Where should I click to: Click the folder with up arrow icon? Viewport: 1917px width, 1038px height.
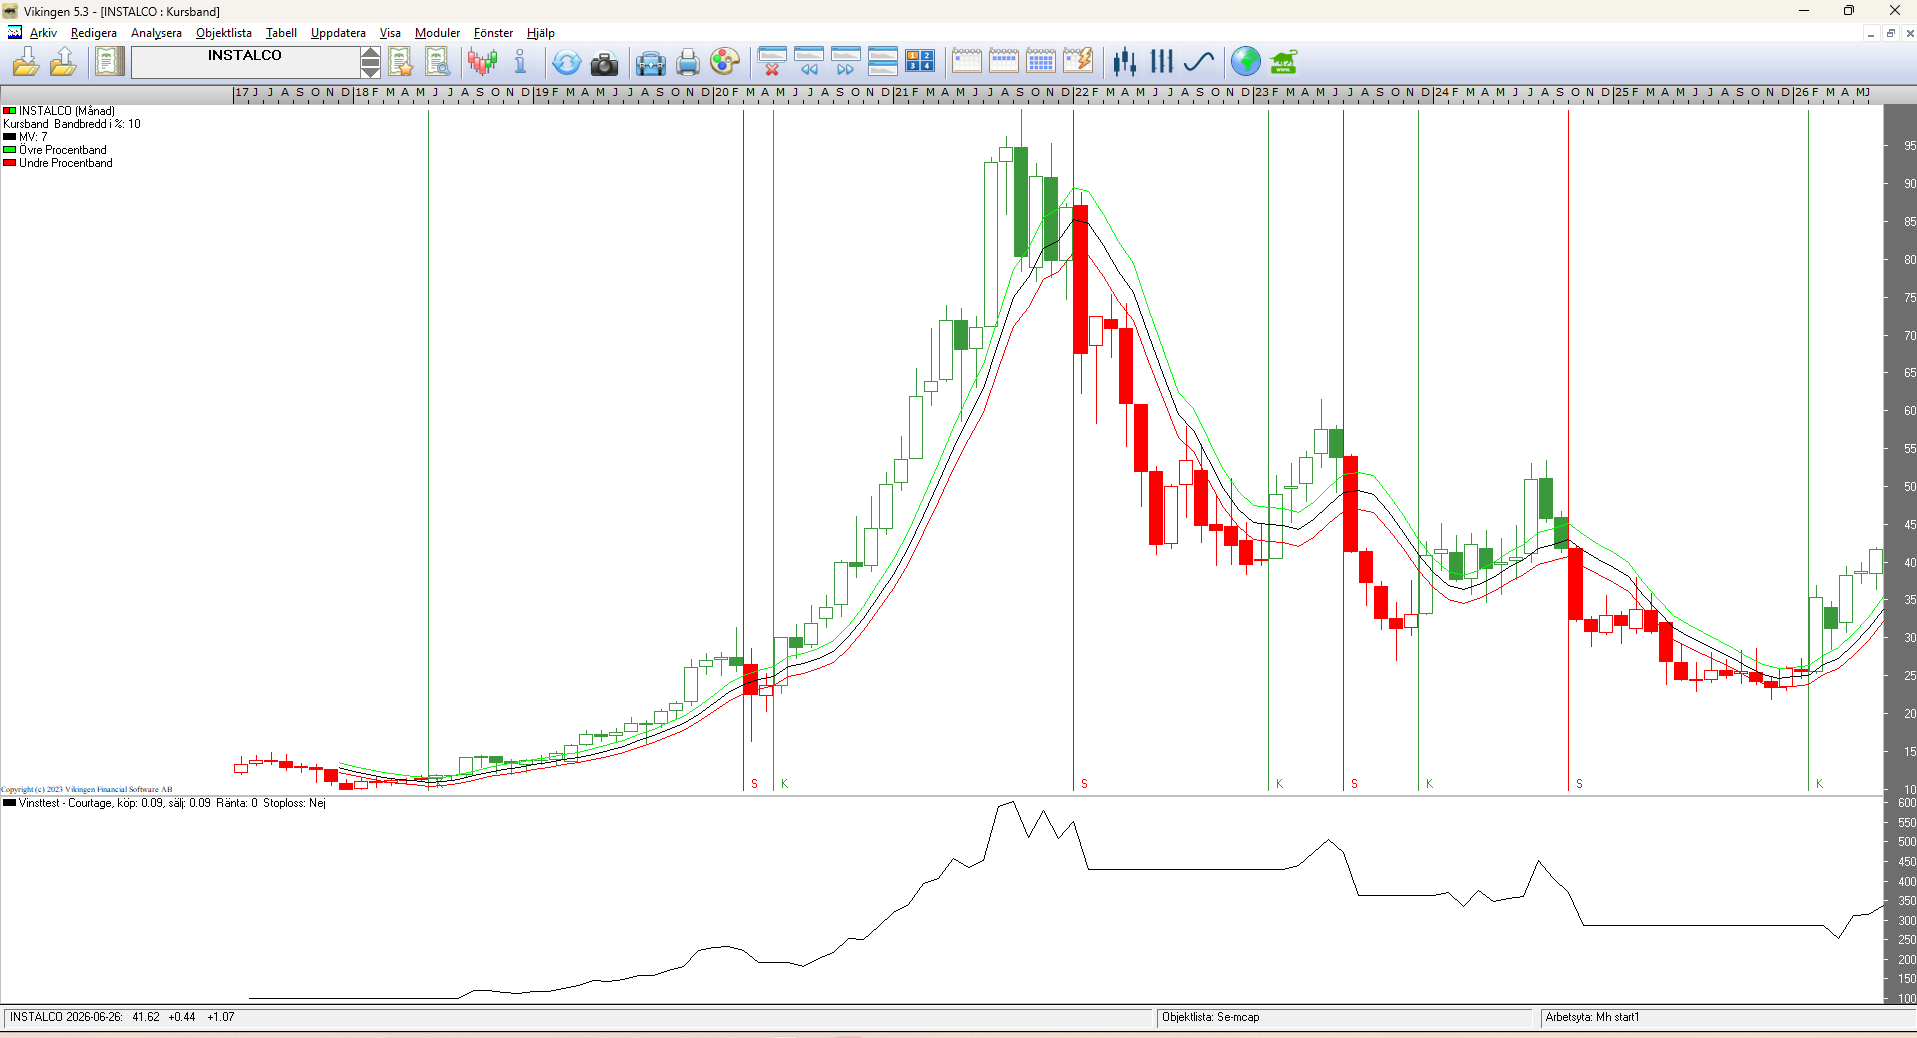tap(63, 62)
